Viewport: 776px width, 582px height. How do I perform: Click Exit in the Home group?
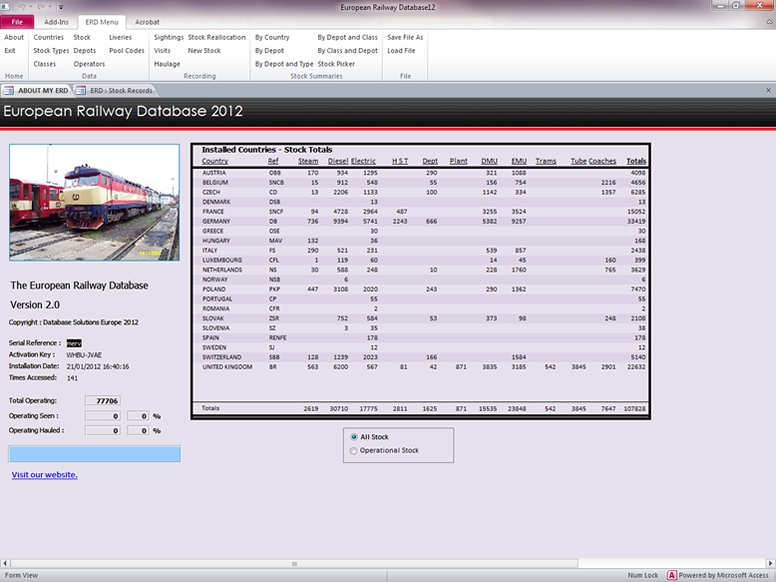point(10,50)
